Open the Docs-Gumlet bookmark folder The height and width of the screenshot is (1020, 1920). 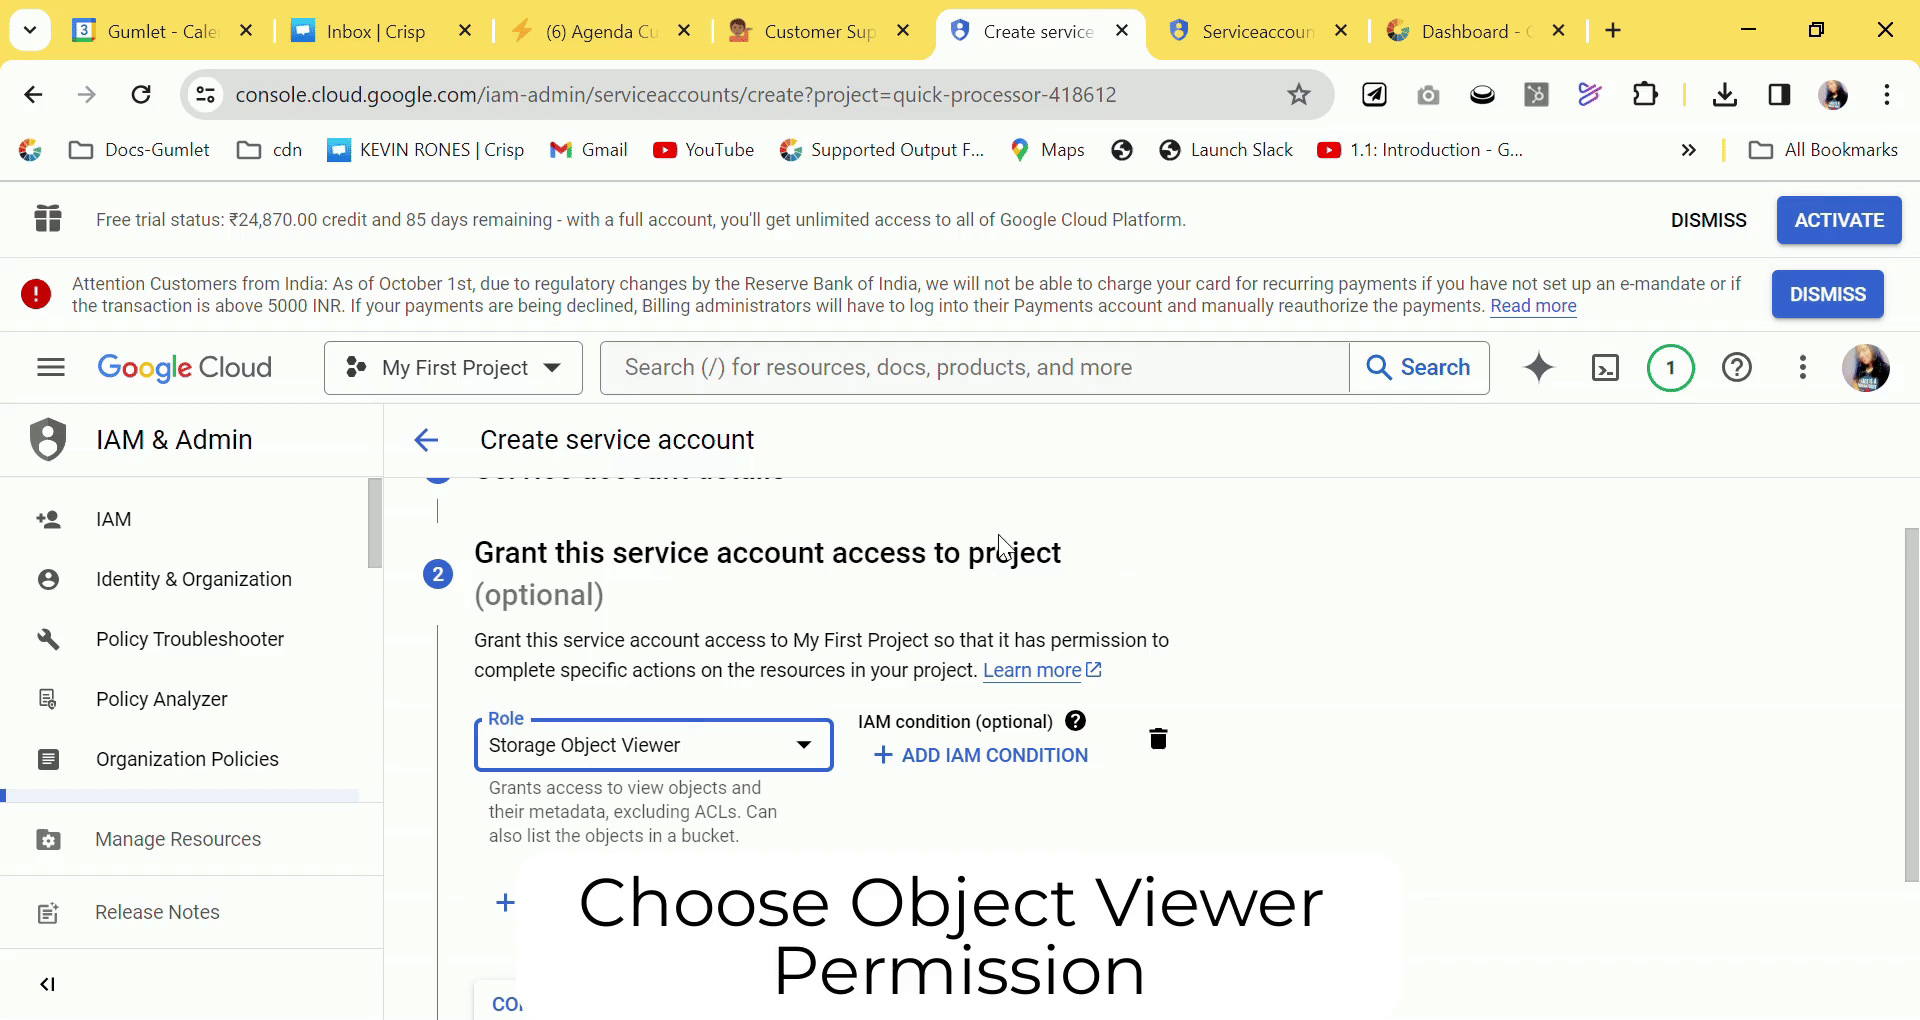click(x=139, y=150)
